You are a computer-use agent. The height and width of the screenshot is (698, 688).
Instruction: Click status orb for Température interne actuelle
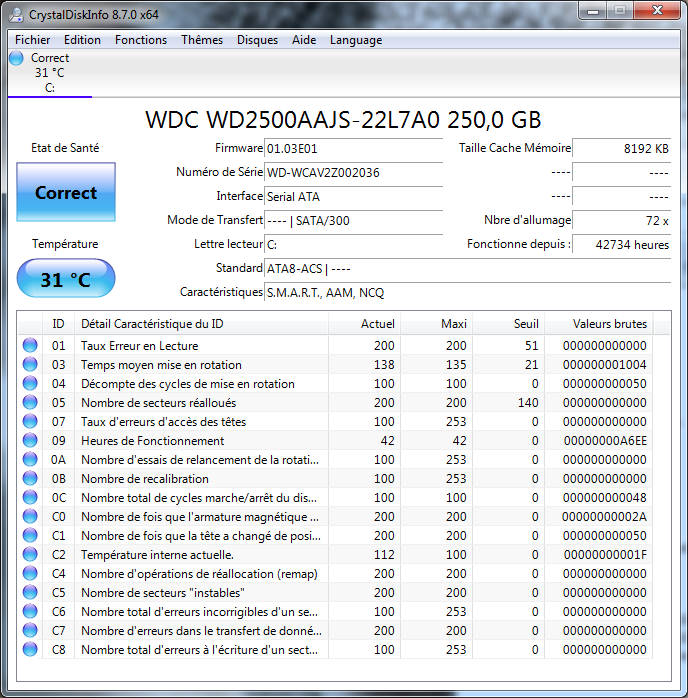click(x=30, y=555)
